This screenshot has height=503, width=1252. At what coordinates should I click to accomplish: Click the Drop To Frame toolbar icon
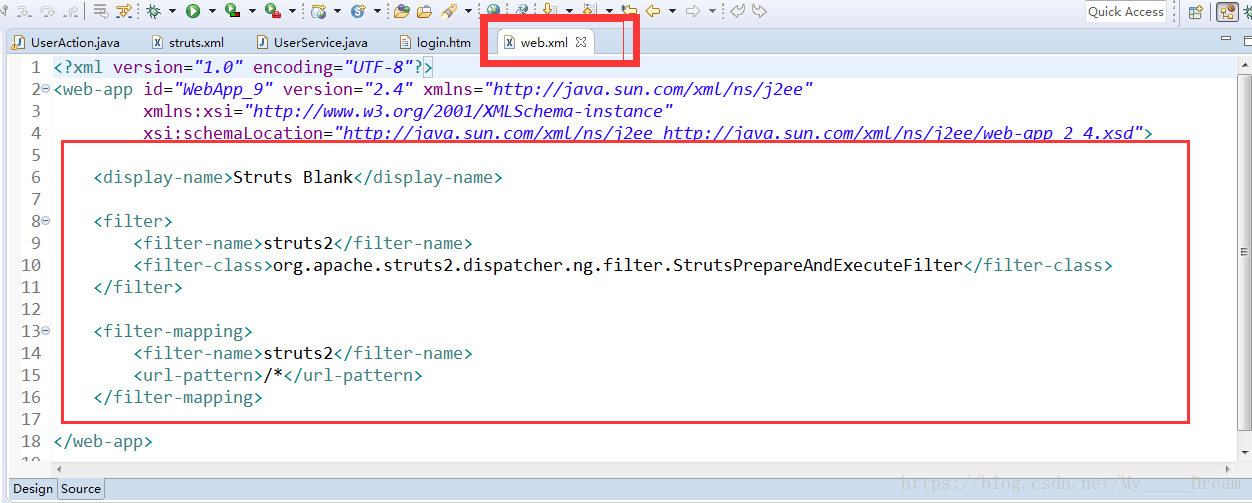click(x=100, y=11)
